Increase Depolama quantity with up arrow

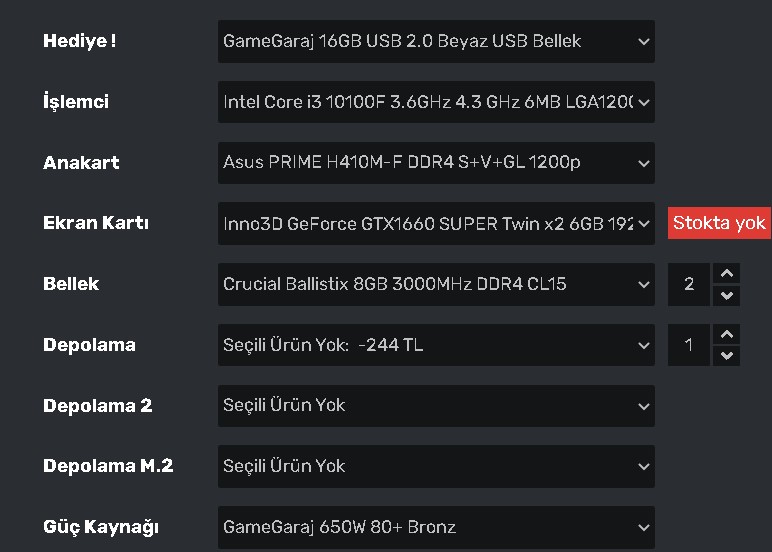coord(727,335)
